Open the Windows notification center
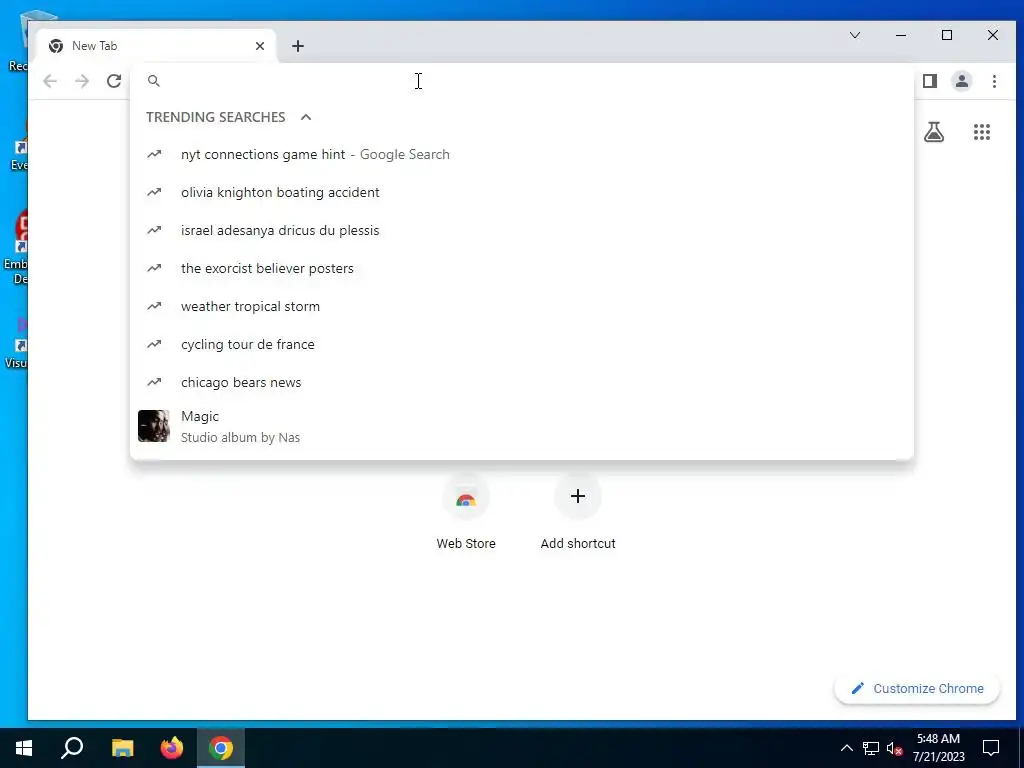The width and height of the screenshot is (1024, 768). pyautogui.click(x=991, y=748)
